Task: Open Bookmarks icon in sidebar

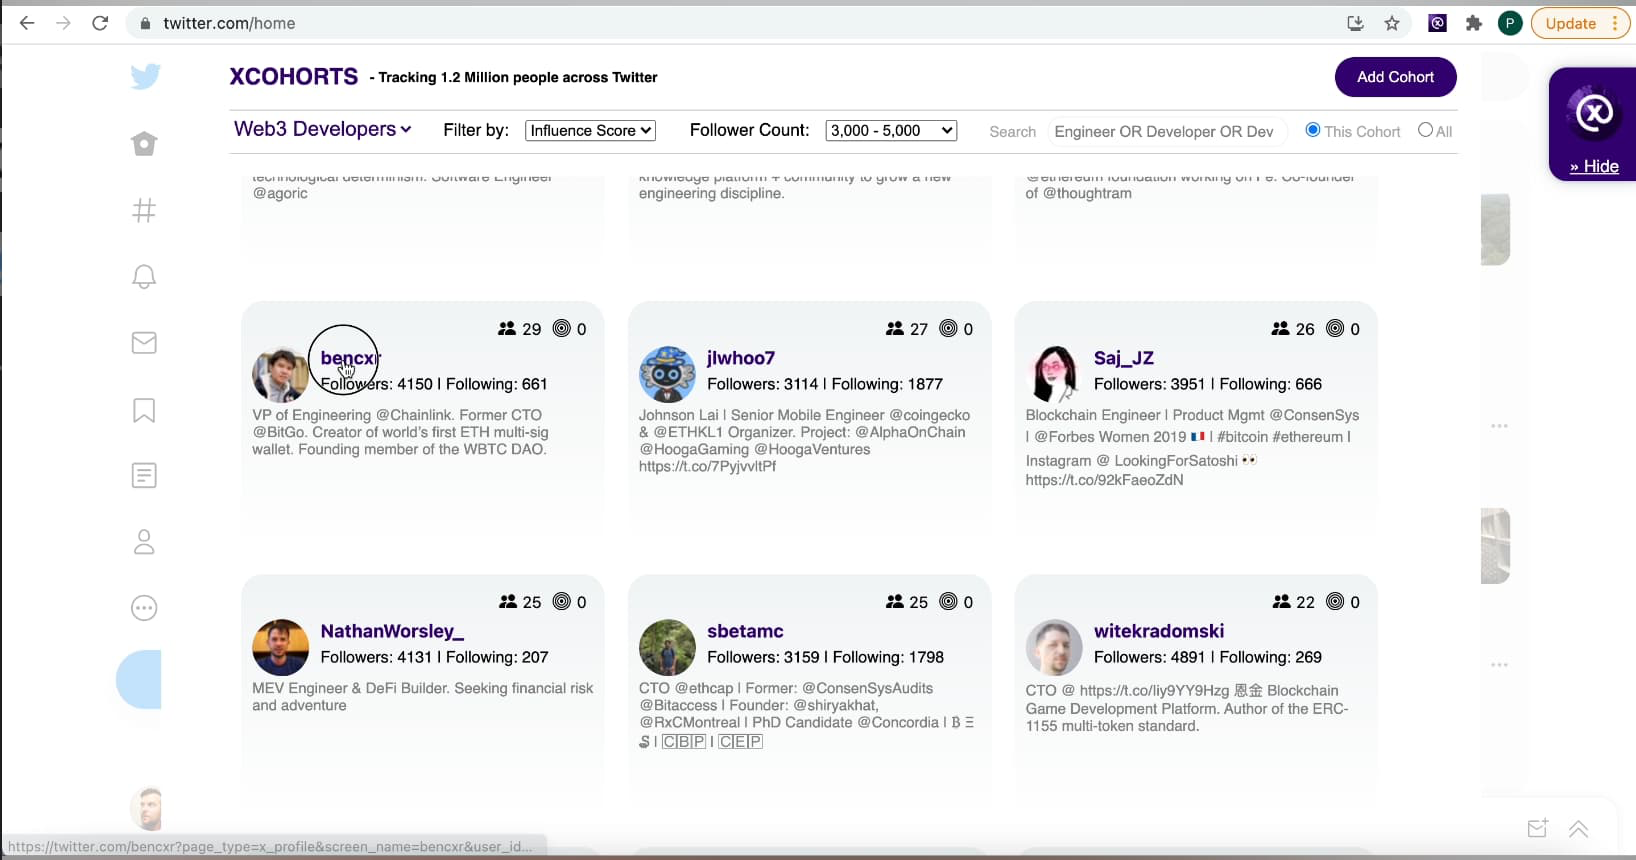Action: click(x=144, y=410)
